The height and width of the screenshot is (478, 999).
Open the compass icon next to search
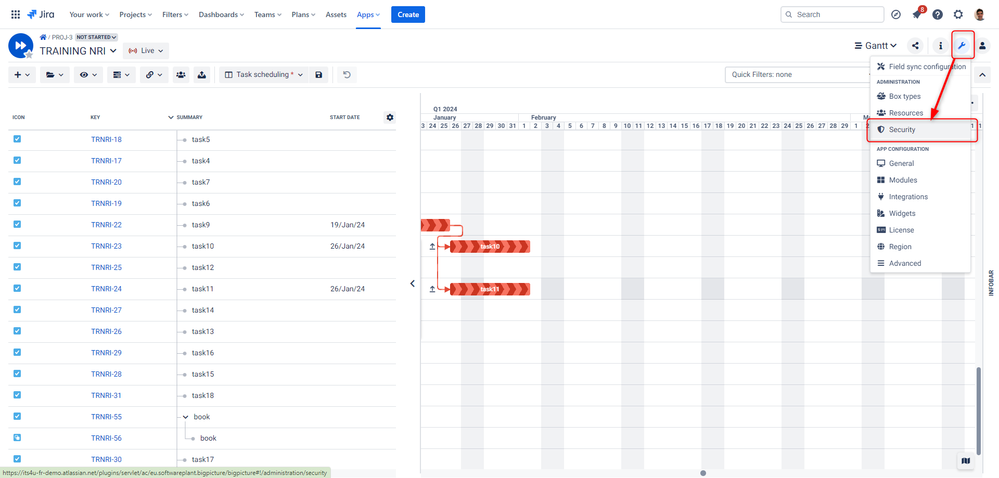pos(896,14)
